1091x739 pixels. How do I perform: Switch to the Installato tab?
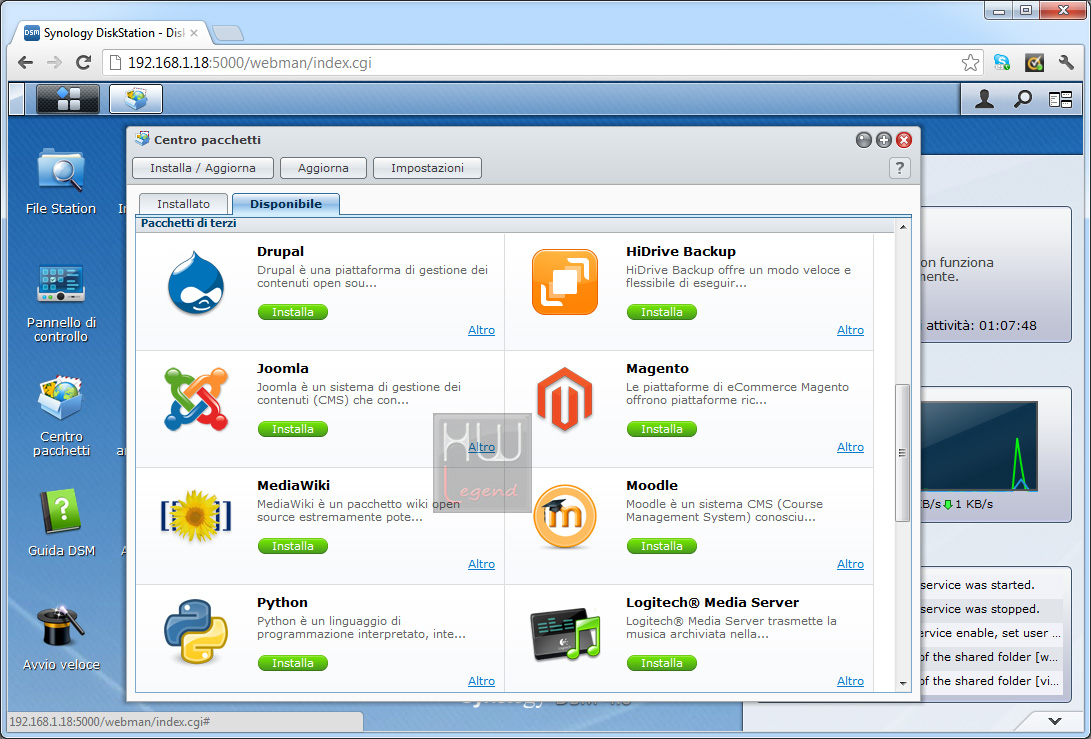[x=184, y=204]
